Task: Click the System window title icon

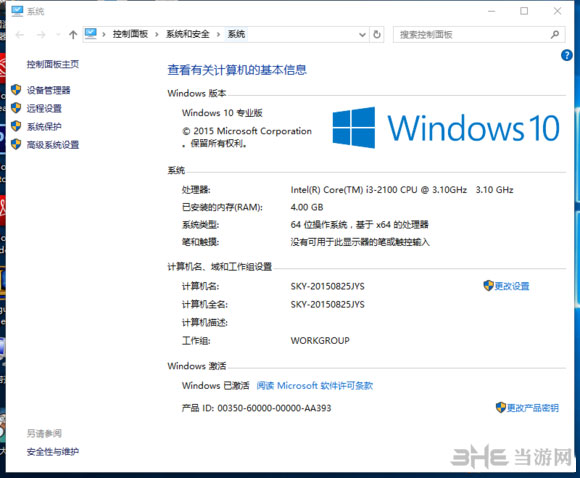Action: [x=17, y=11]
